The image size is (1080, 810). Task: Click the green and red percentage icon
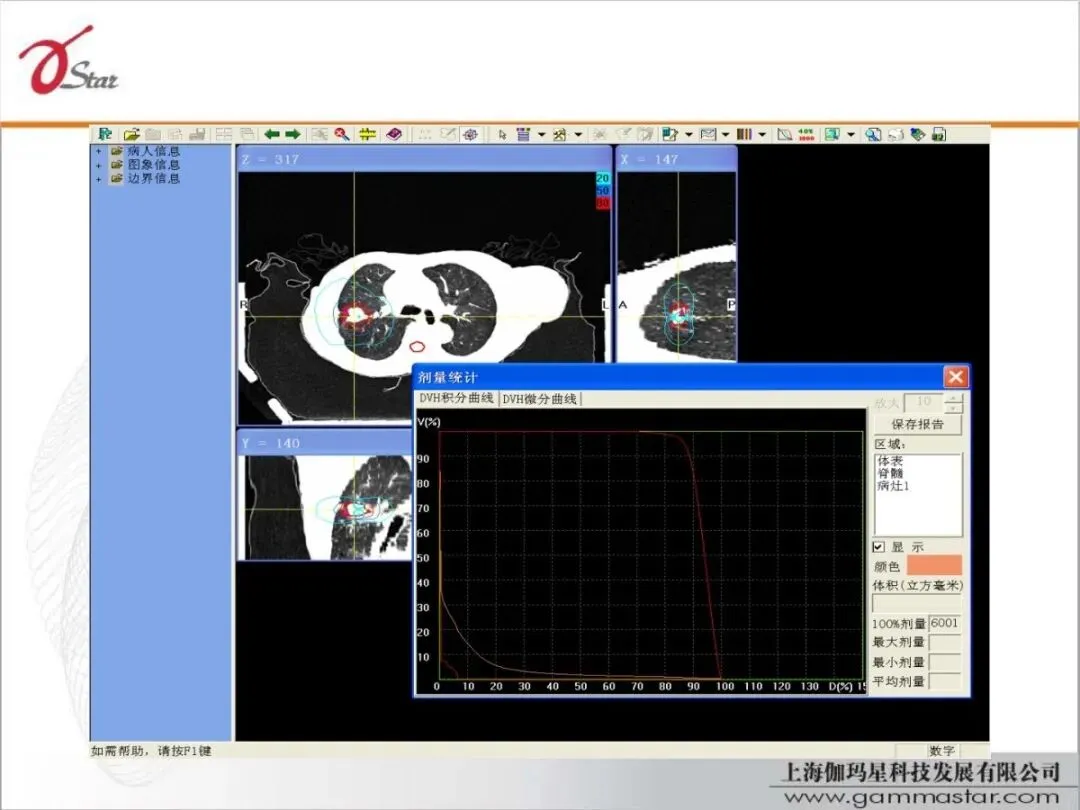click(x=806, y=134)
